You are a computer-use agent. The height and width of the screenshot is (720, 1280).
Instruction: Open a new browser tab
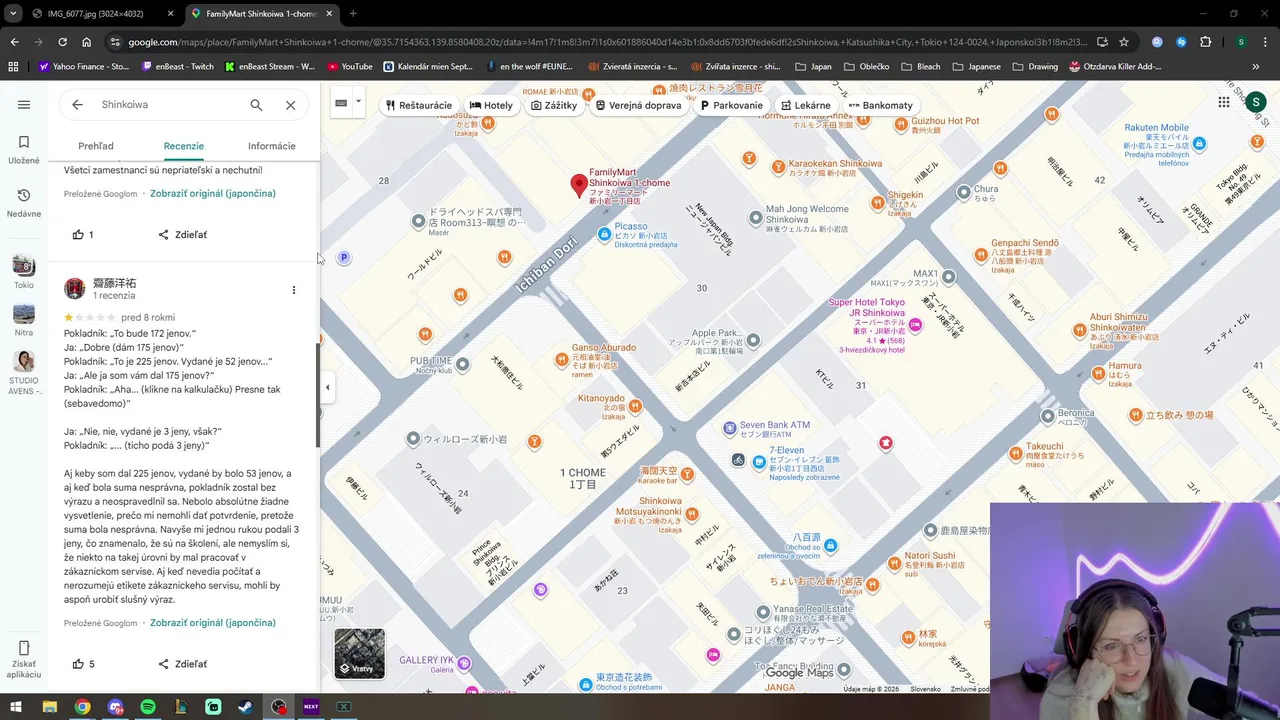pos(353,14)
